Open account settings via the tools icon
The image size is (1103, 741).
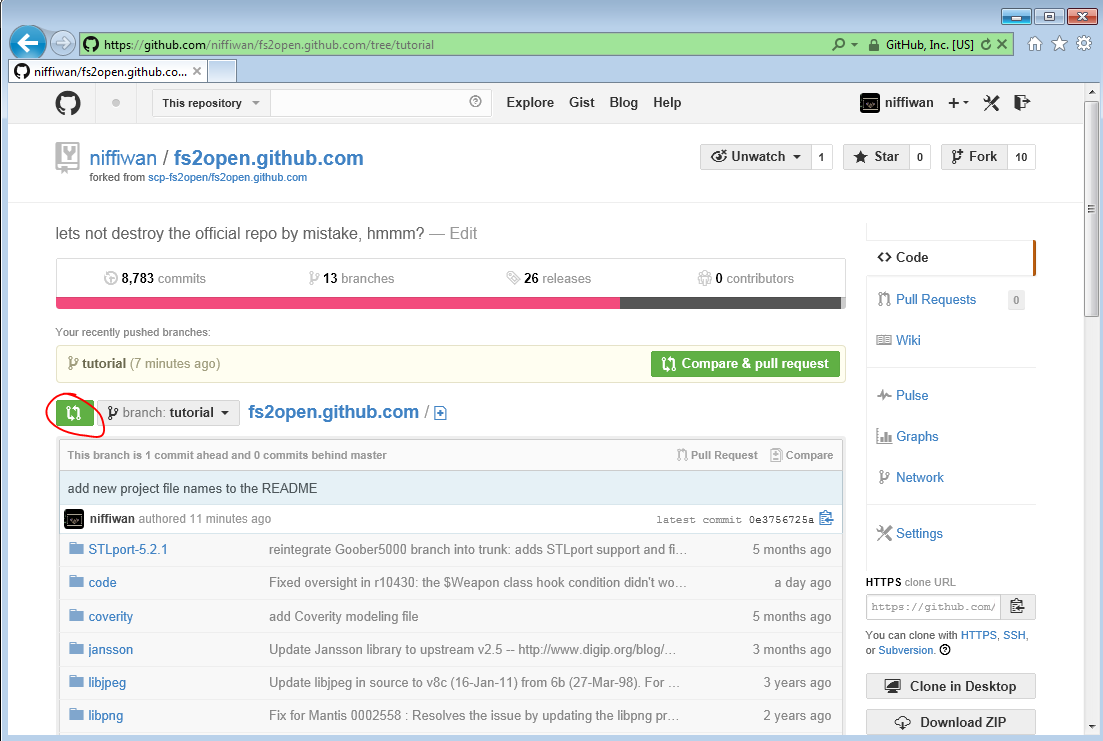(x=991, y=102)
